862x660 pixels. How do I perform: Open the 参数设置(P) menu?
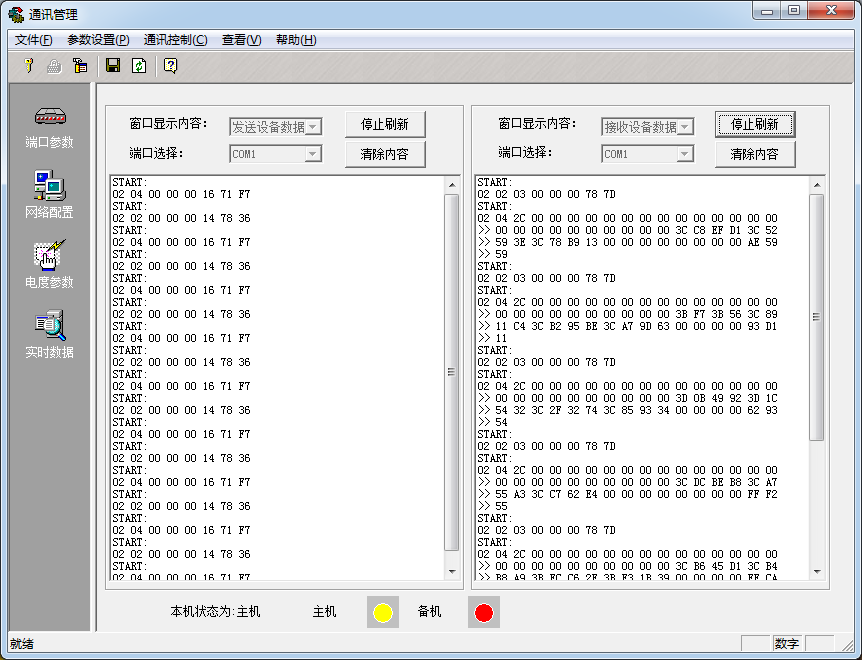(98, 40)
